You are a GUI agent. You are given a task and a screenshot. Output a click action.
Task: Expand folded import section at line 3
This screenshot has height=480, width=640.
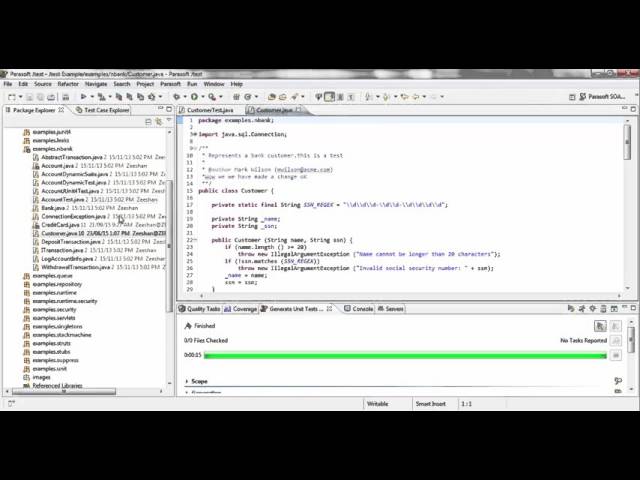193,134
